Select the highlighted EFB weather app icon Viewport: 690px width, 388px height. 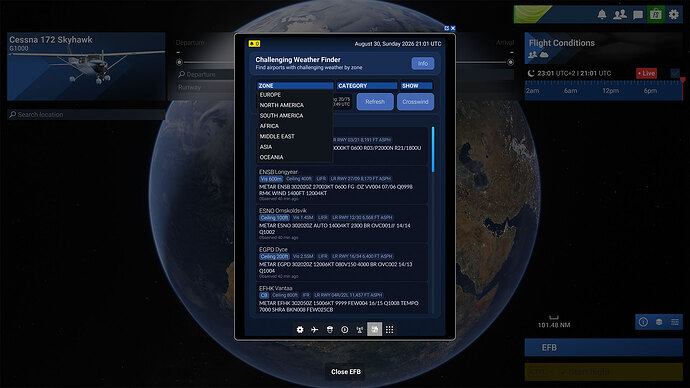(374, 329)
